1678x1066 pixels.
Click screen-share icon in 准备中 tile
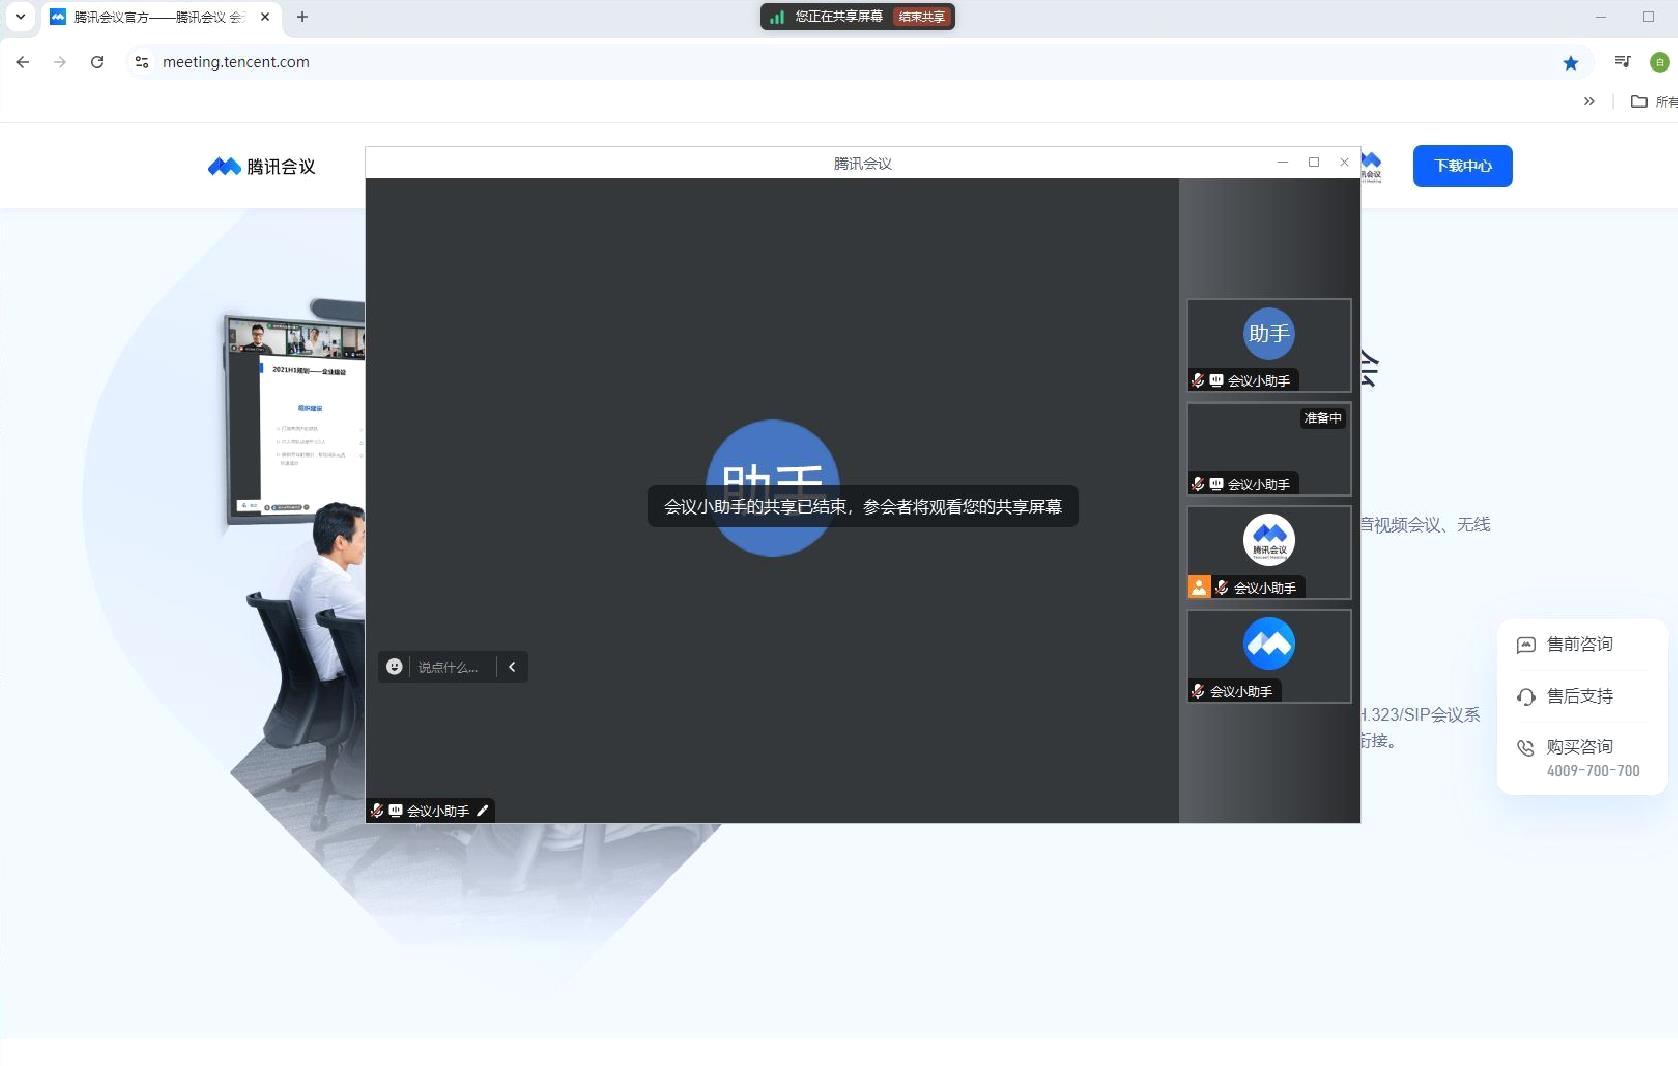(1216, 484)
